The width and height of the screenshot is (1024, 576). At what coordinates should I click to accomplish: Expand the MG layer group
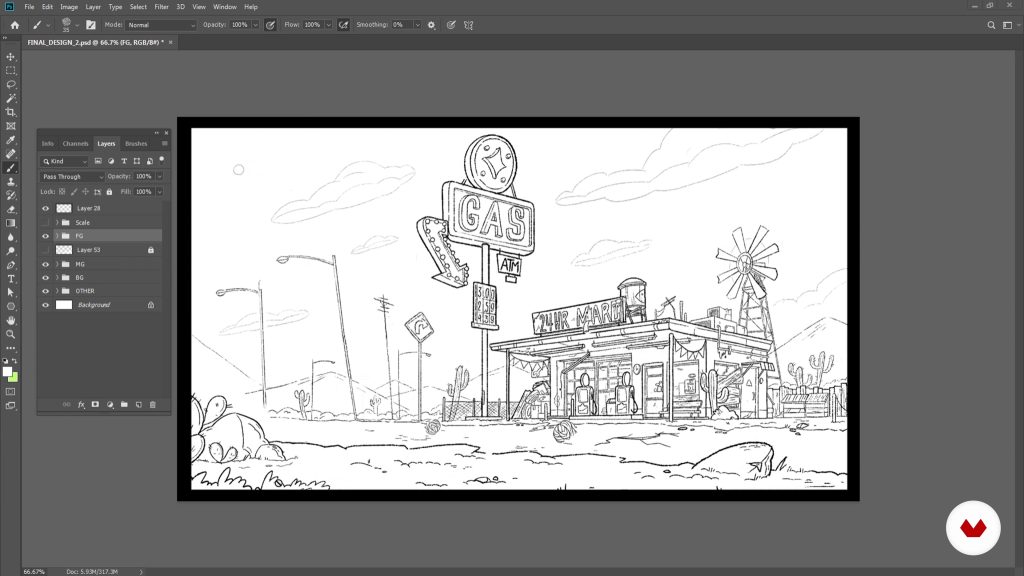click(56, 264)
